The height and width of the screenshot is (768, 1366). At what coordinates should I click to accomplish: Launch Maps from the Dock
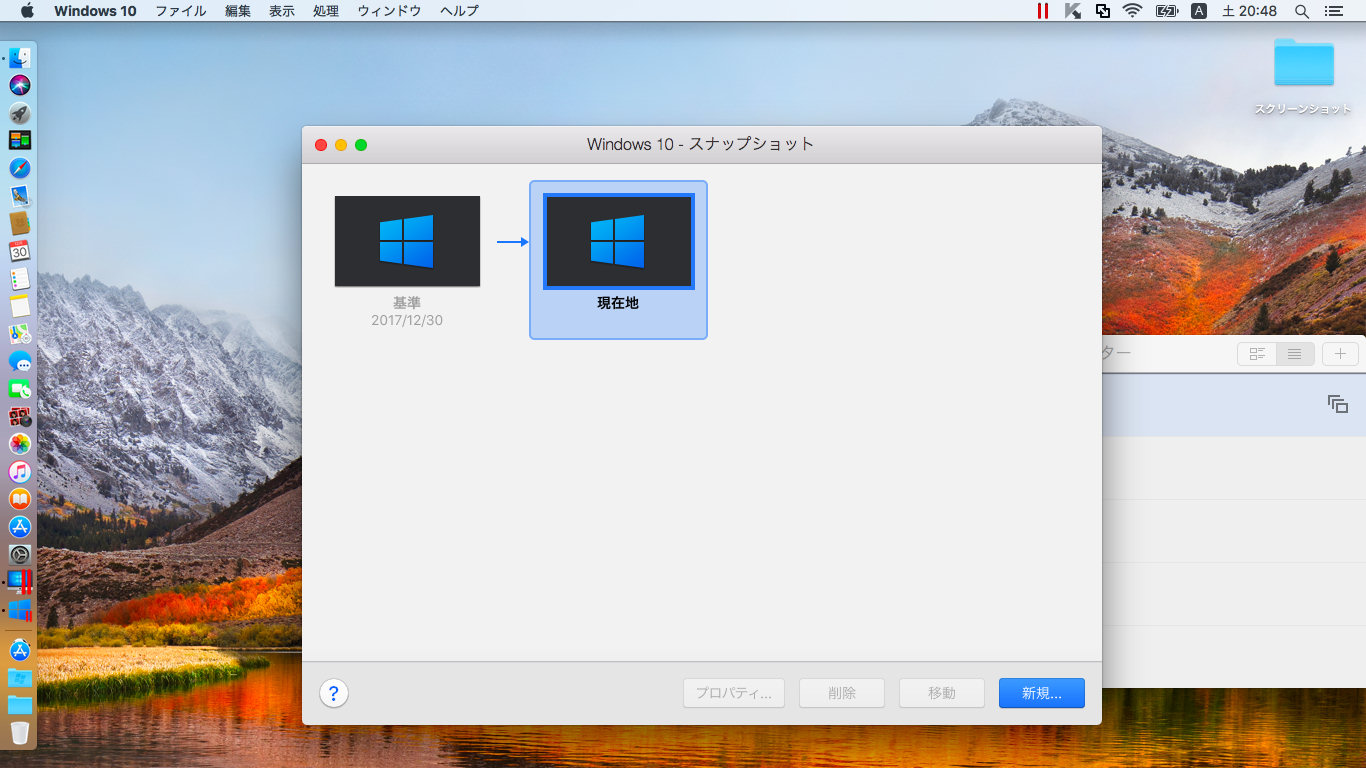(20, 334)
